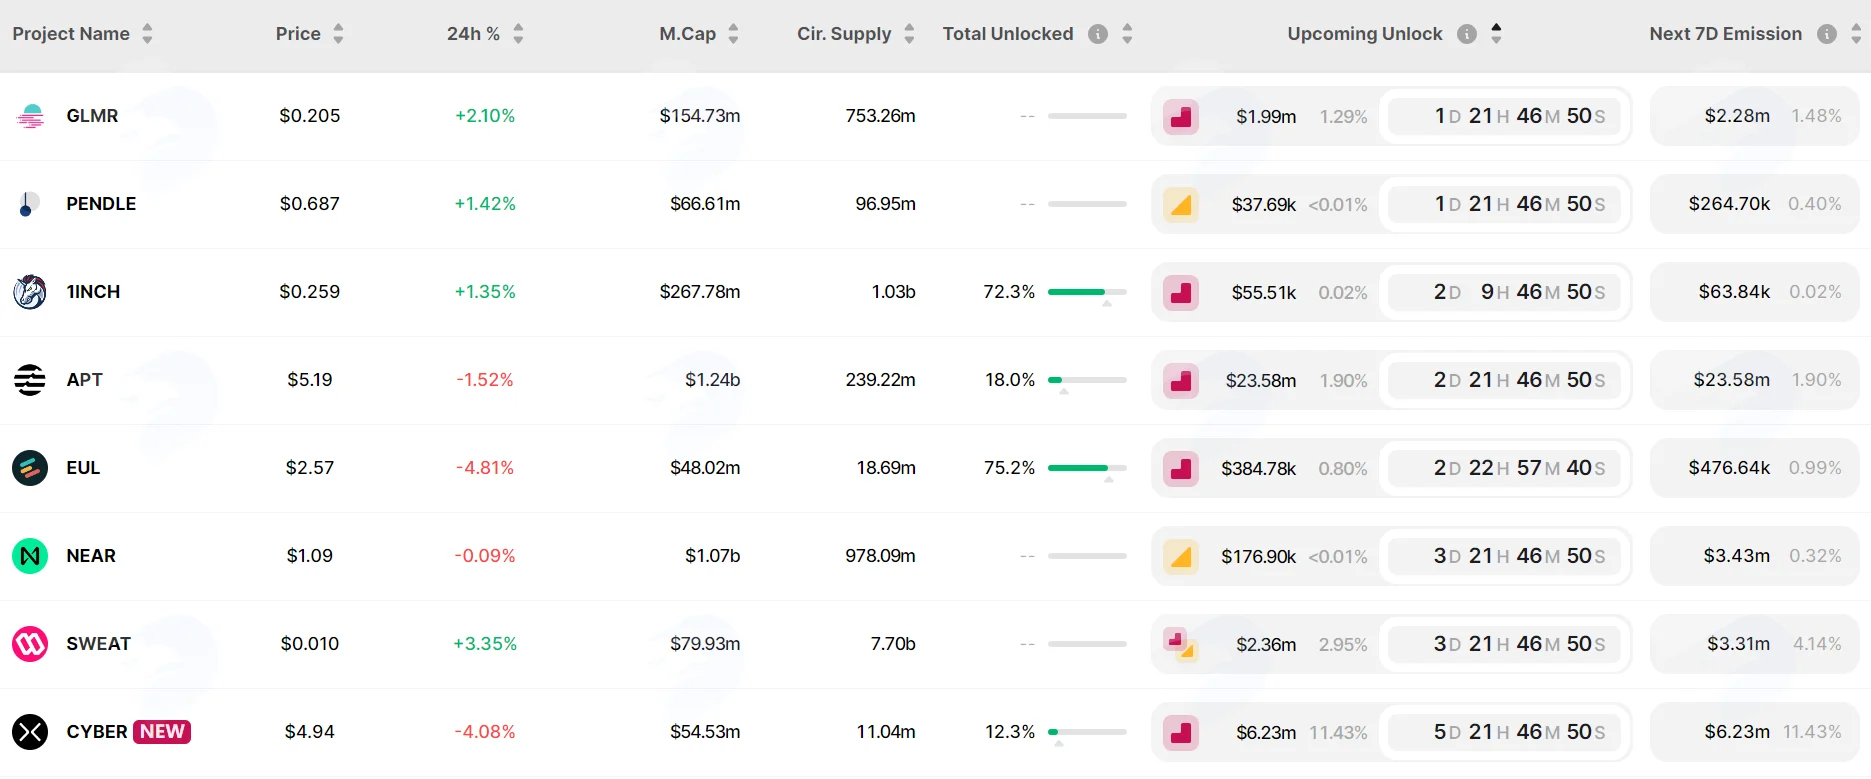The image size is (1871, 779).
Task: Sort by M.Cap using arrows
Action: point(733,34)
